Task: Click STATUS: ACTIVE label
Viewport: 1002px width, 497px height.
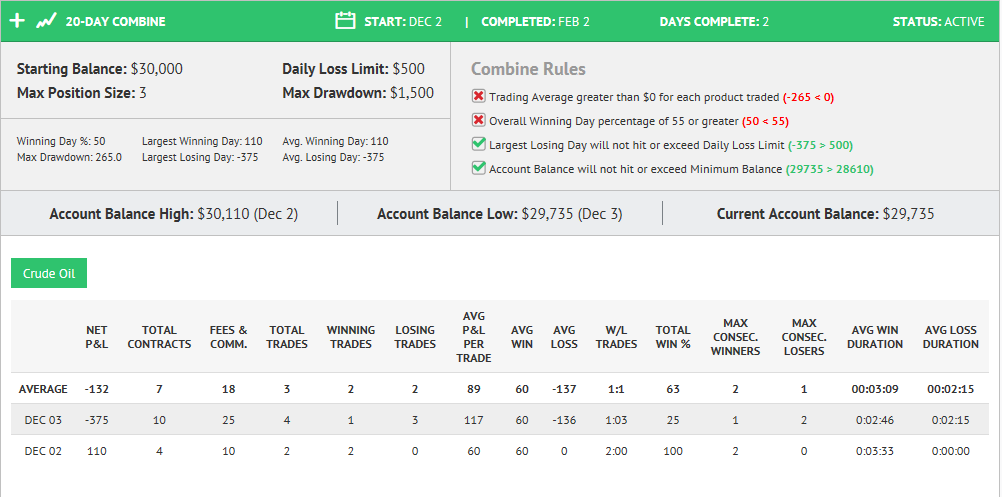Action: tap(939, 22)
